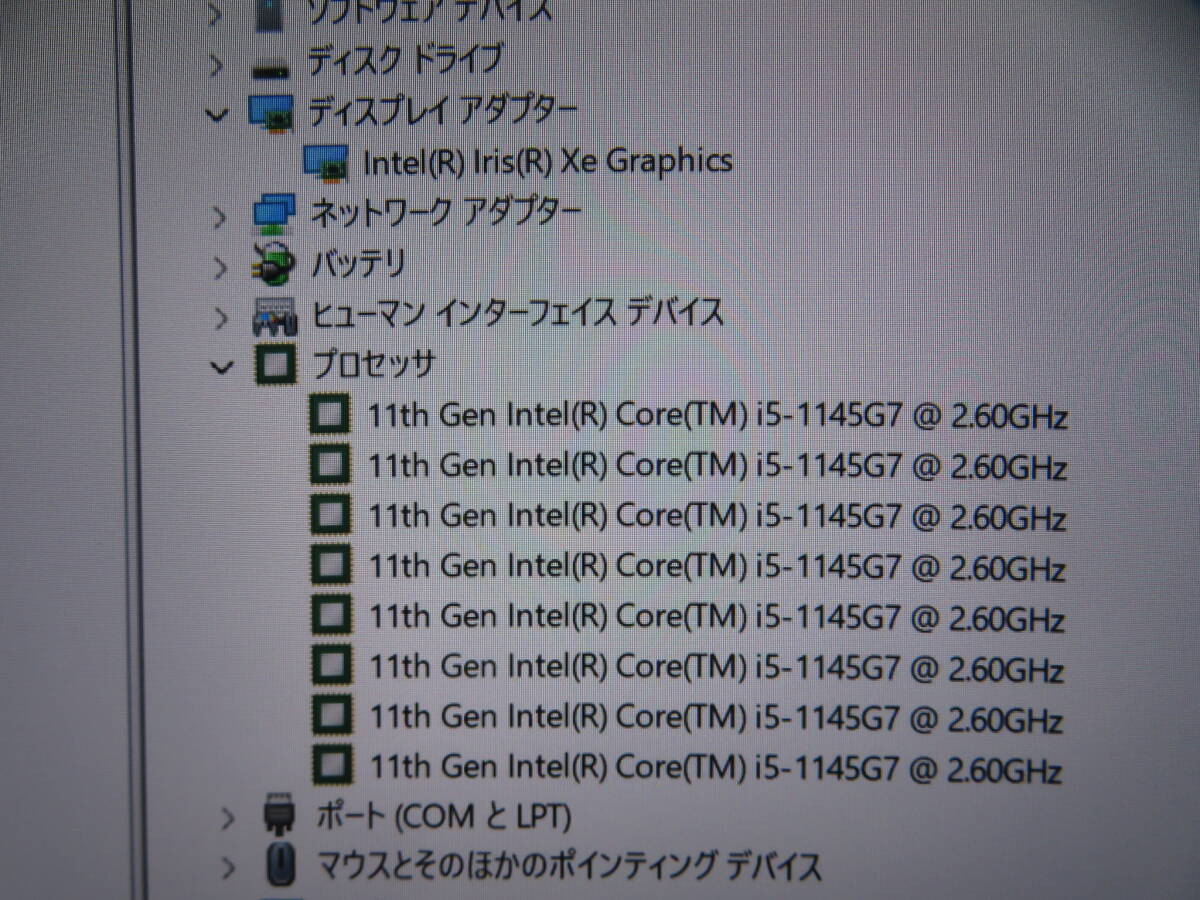Expand the ディスク ドライブ category
Image resolution: width=1200 pixels, height=900 pixels.
click(x=217, y=67)
